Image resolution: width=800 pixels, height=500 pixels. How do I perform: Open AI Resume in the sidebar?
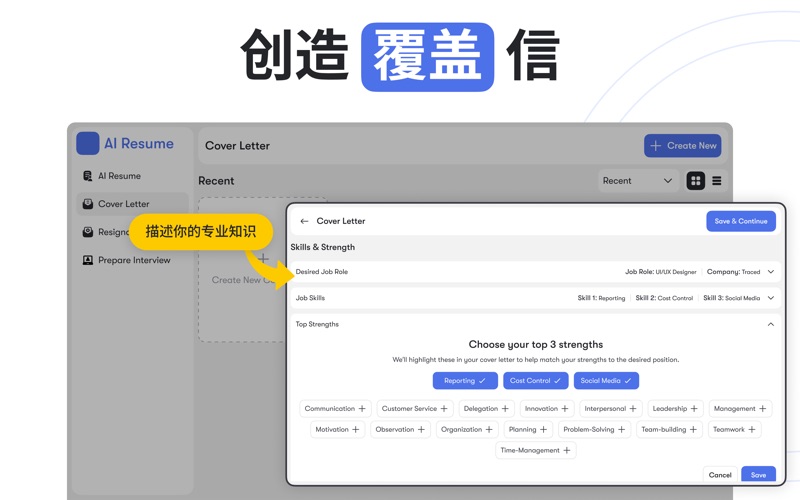click(x=132, y=176)
